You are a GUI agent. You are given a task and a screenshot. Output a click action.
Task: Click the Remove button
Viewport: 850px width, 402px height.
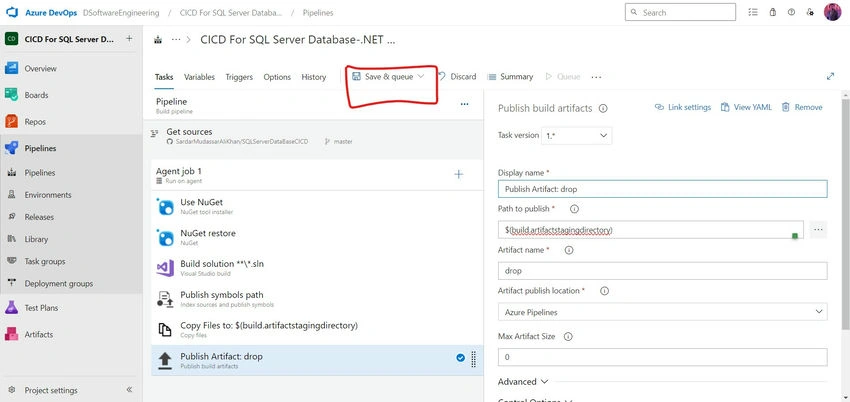(x=802, y=107)
